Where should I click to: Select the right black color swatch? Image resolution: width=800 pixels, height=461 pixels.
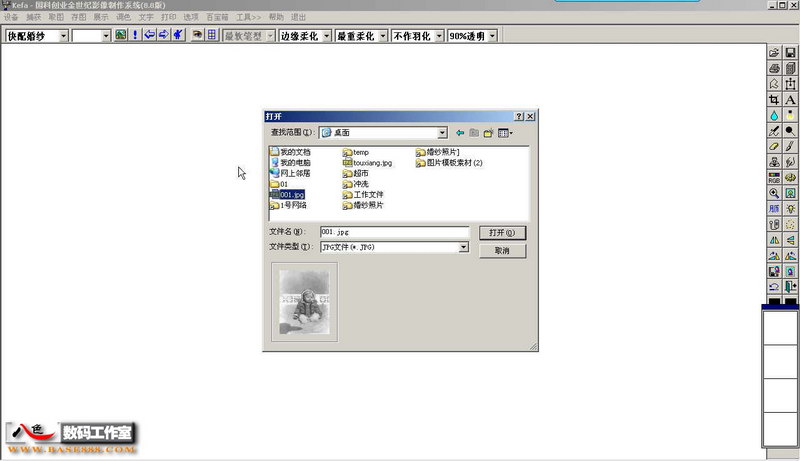[790, 302]
